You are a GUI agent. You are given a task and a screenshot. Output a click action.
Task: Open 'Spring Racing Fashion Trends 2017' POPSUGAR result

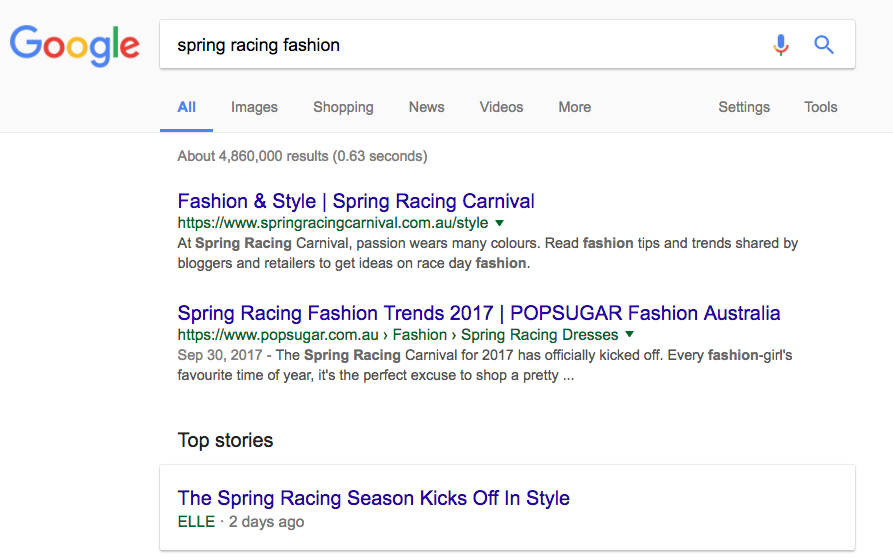coord(478,313)
